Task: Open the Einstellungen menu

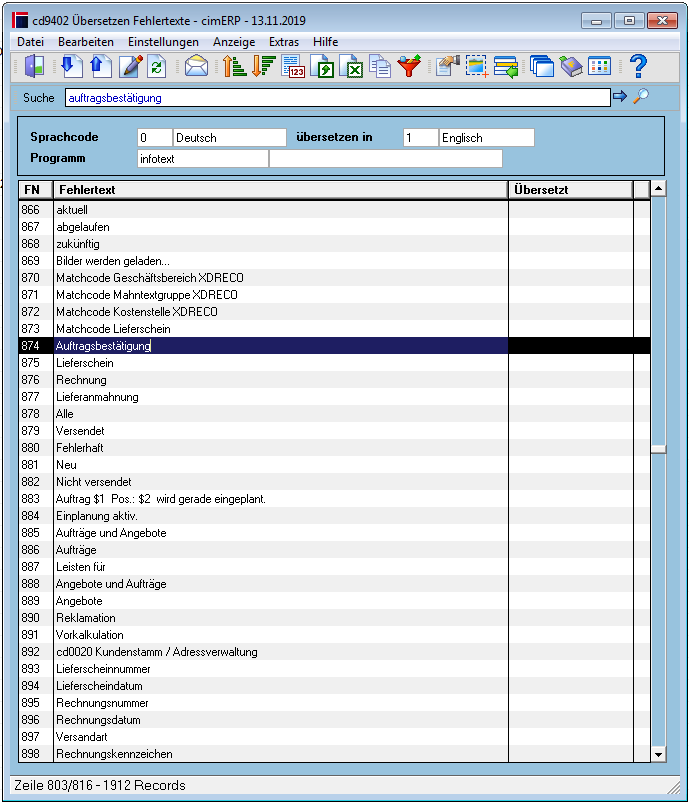Action: click(163, 42)
